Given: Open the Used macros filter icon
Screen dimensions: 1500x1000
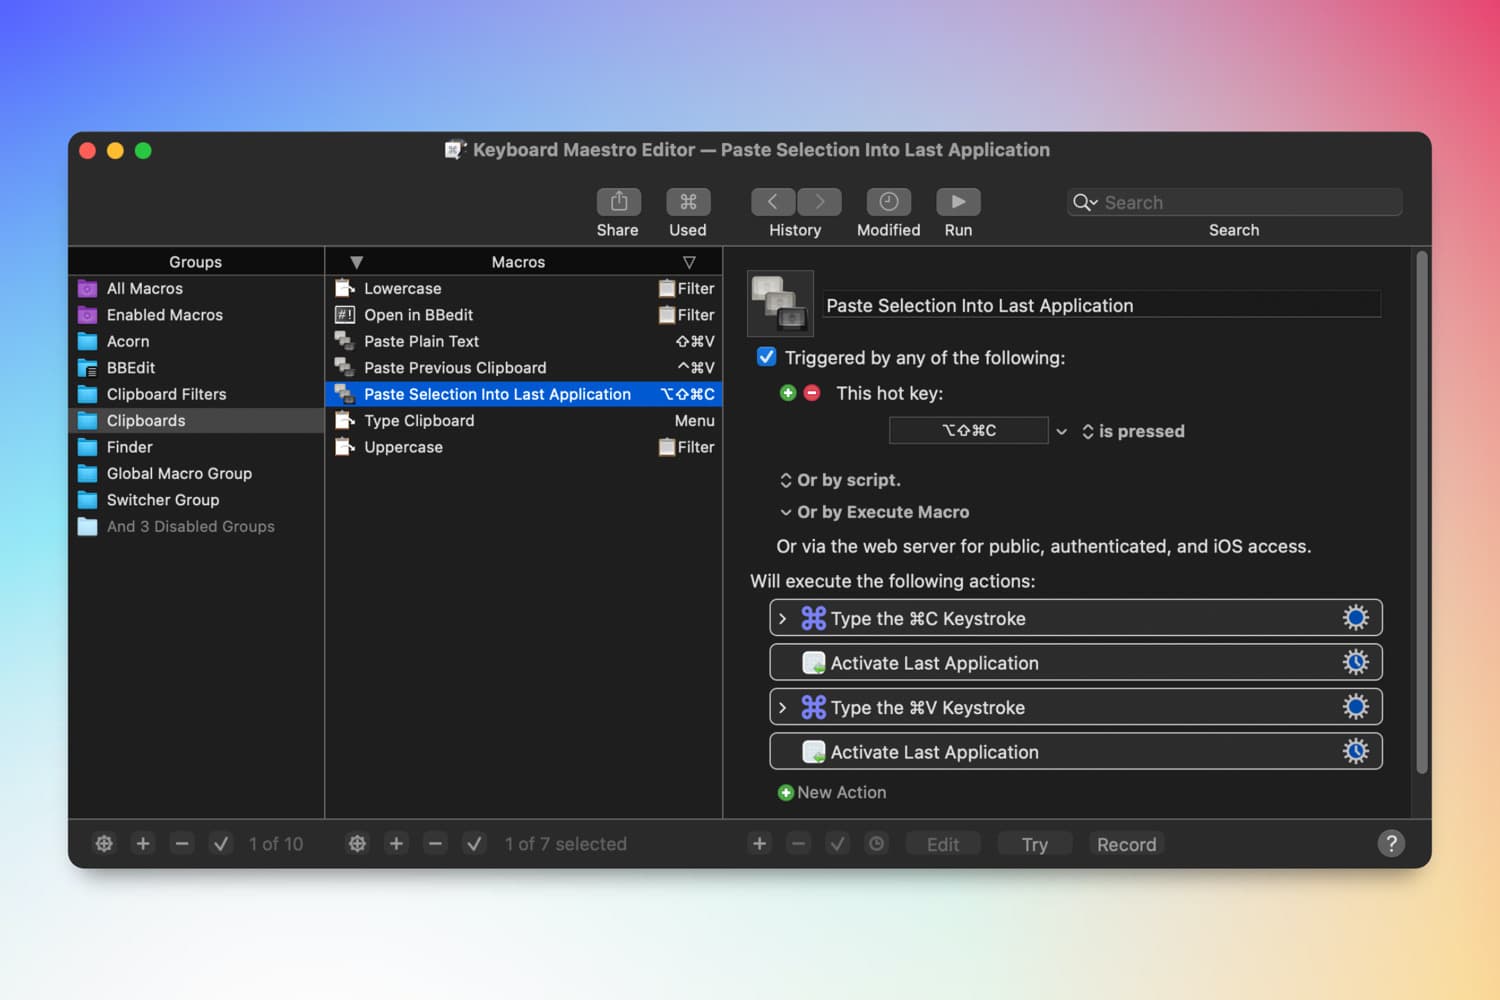Looking at the screenshot, I should coord(688,202).
